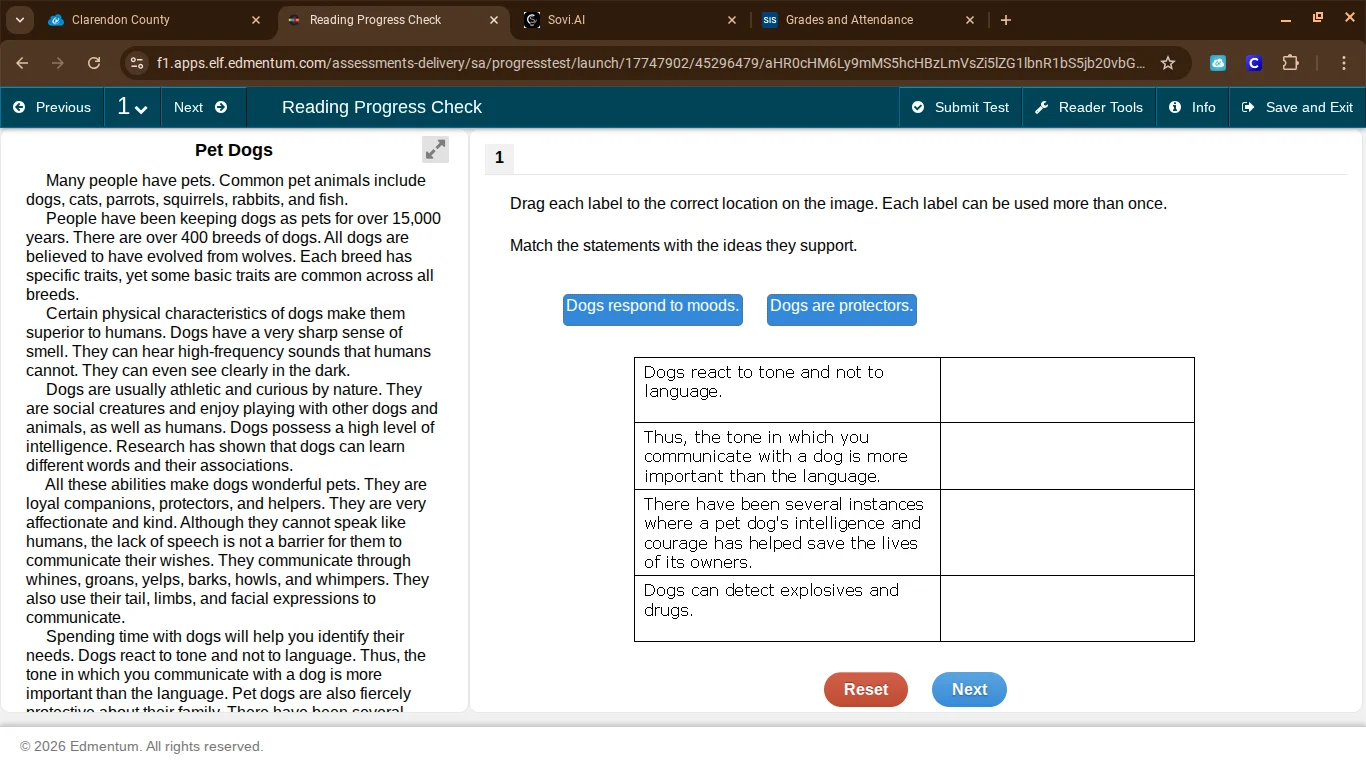
Task: Go to the Previous question
Action: pos(52,107)
